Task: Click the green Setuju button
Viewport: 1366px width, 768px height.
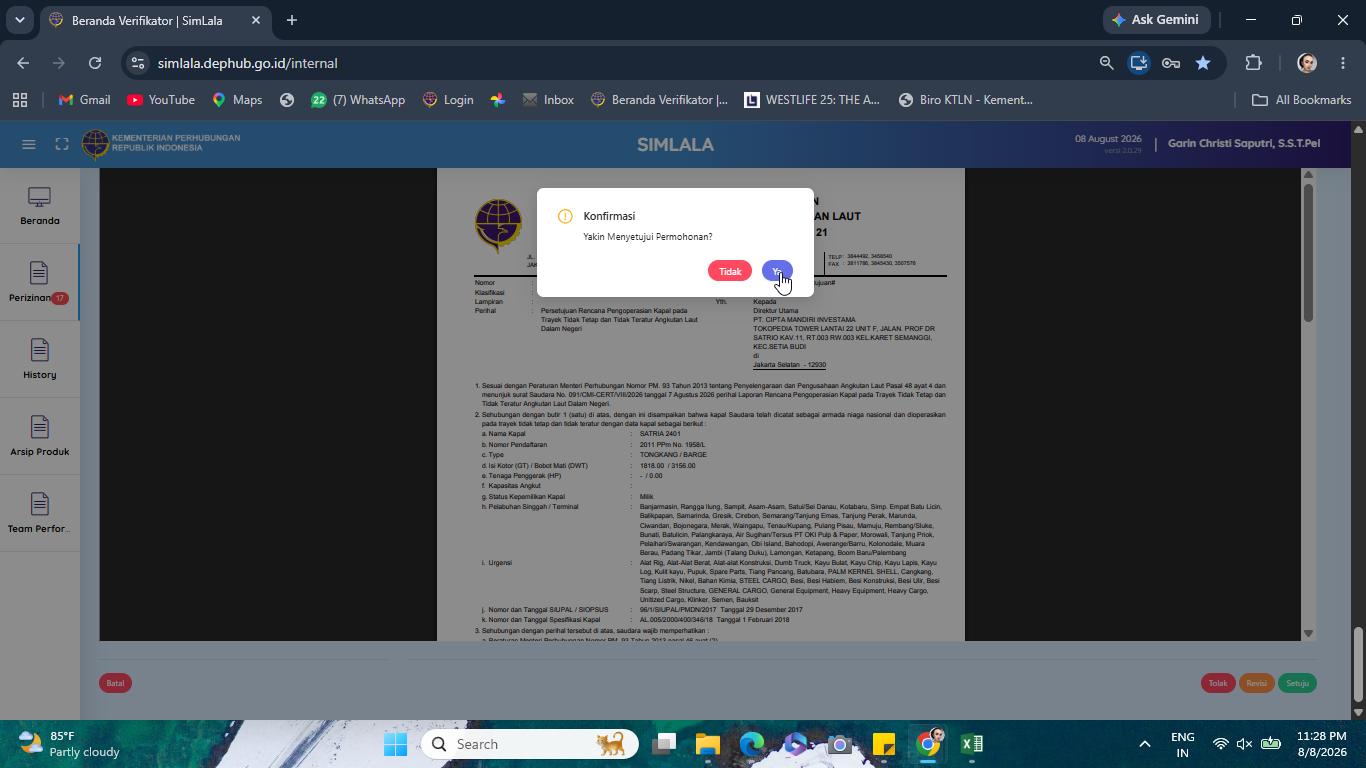Action: click(x=1297, y=683)
